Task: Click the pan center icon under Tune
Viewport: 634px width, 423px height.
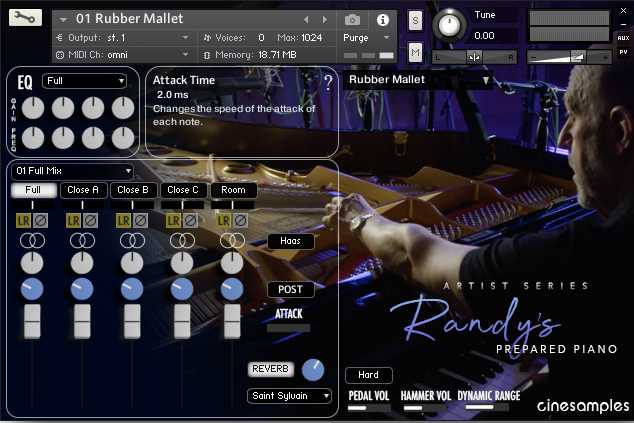Action: pyautogui.click(x=474, y=57)
